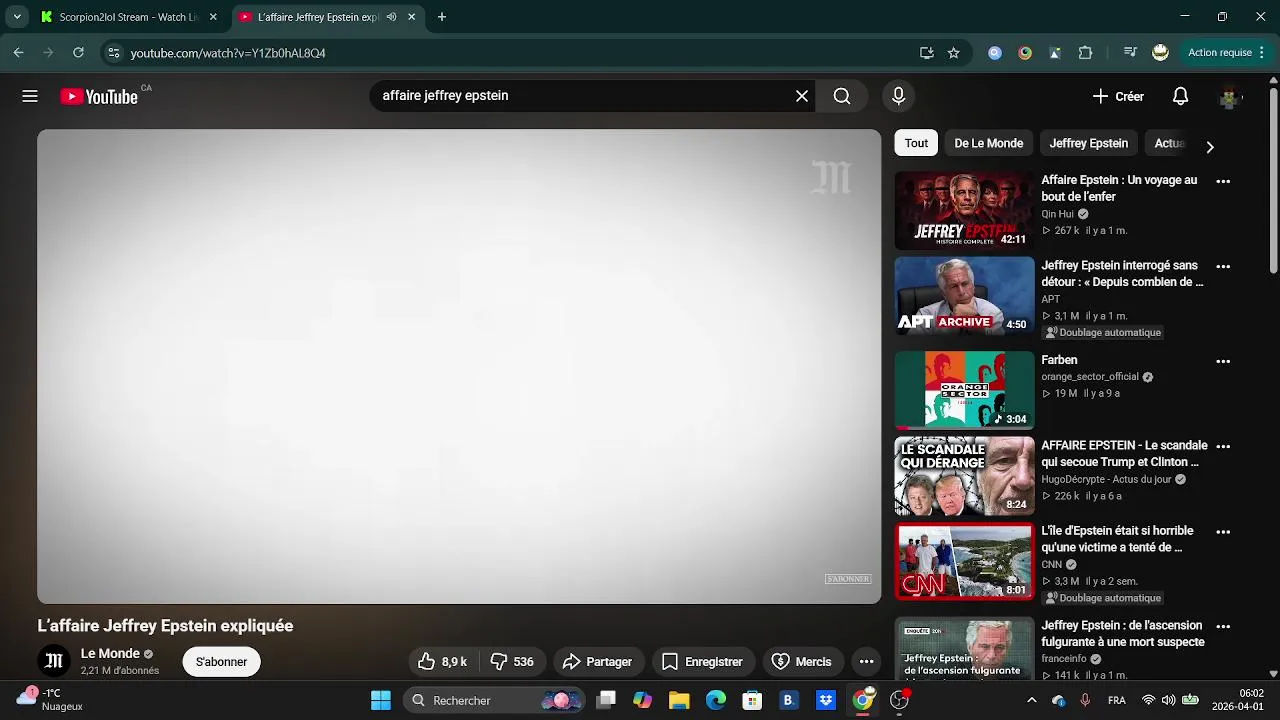
Task: Open 'L'île d'Epstein était si horrible' title
Action: [1117, 539]
